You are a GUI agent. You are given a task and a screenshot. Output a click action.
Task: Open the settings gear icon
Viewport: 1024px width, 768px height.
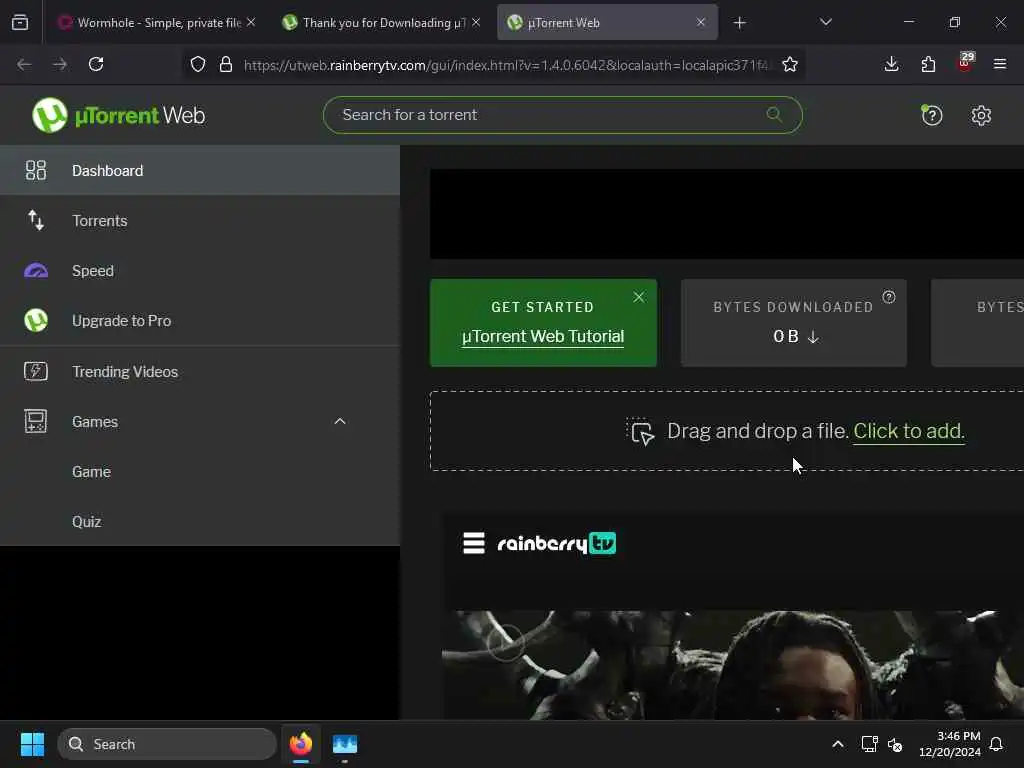pos(981,116)
